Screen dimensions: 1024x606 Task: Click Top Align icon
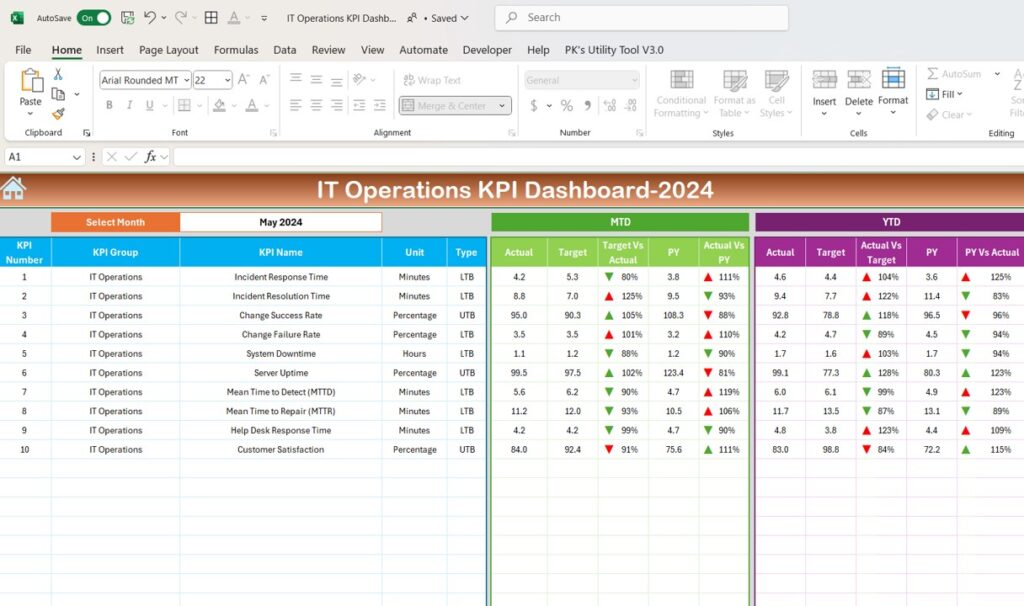(296, 79)
